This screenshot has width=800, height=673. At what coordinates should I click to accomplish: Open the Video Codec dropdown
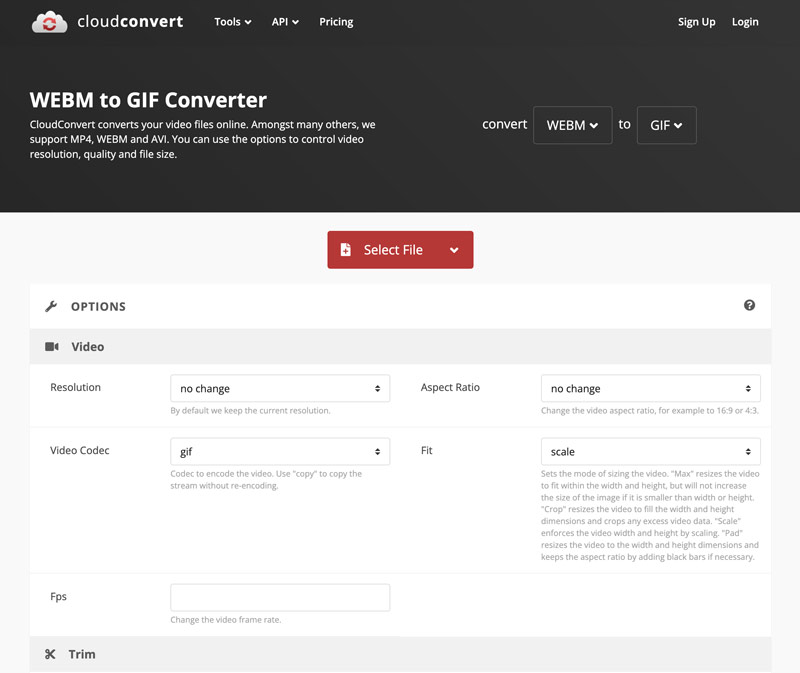tap(280, 452)
